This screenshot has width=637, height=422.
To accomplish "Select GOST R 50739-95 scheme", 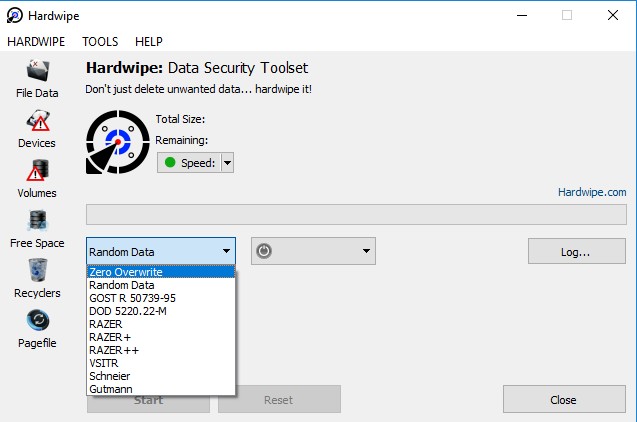I will [x=161, y=298].
